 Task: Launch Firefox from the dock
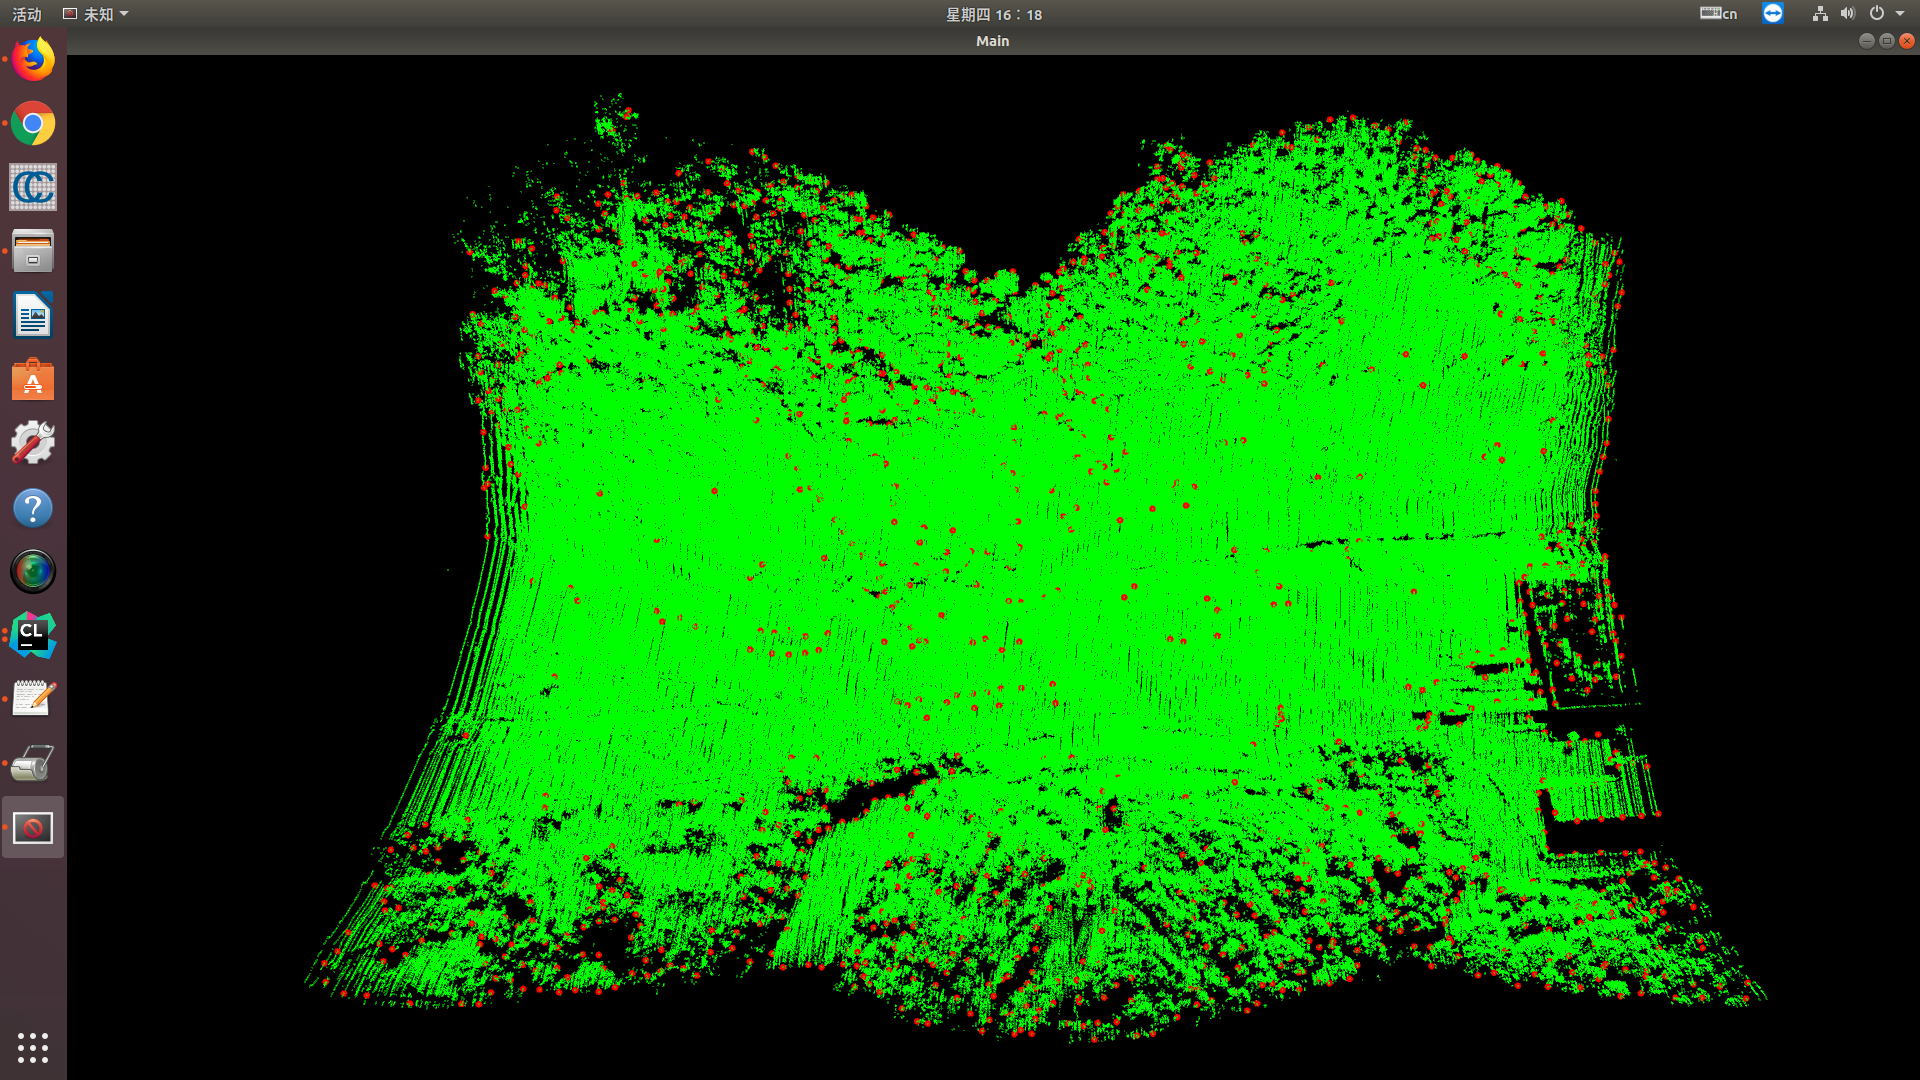pos(33,60)
